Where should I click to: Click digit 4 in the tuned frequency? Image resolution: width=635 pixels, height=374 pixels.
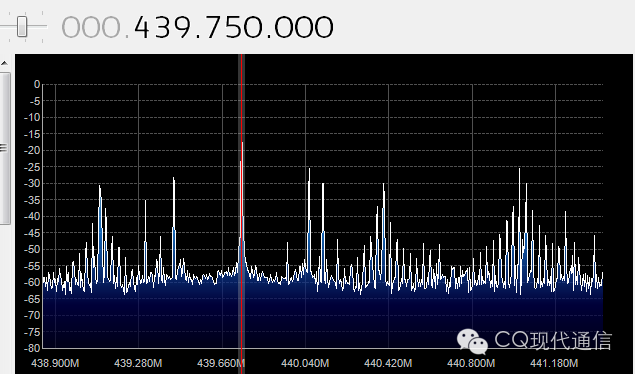[143, 28]
